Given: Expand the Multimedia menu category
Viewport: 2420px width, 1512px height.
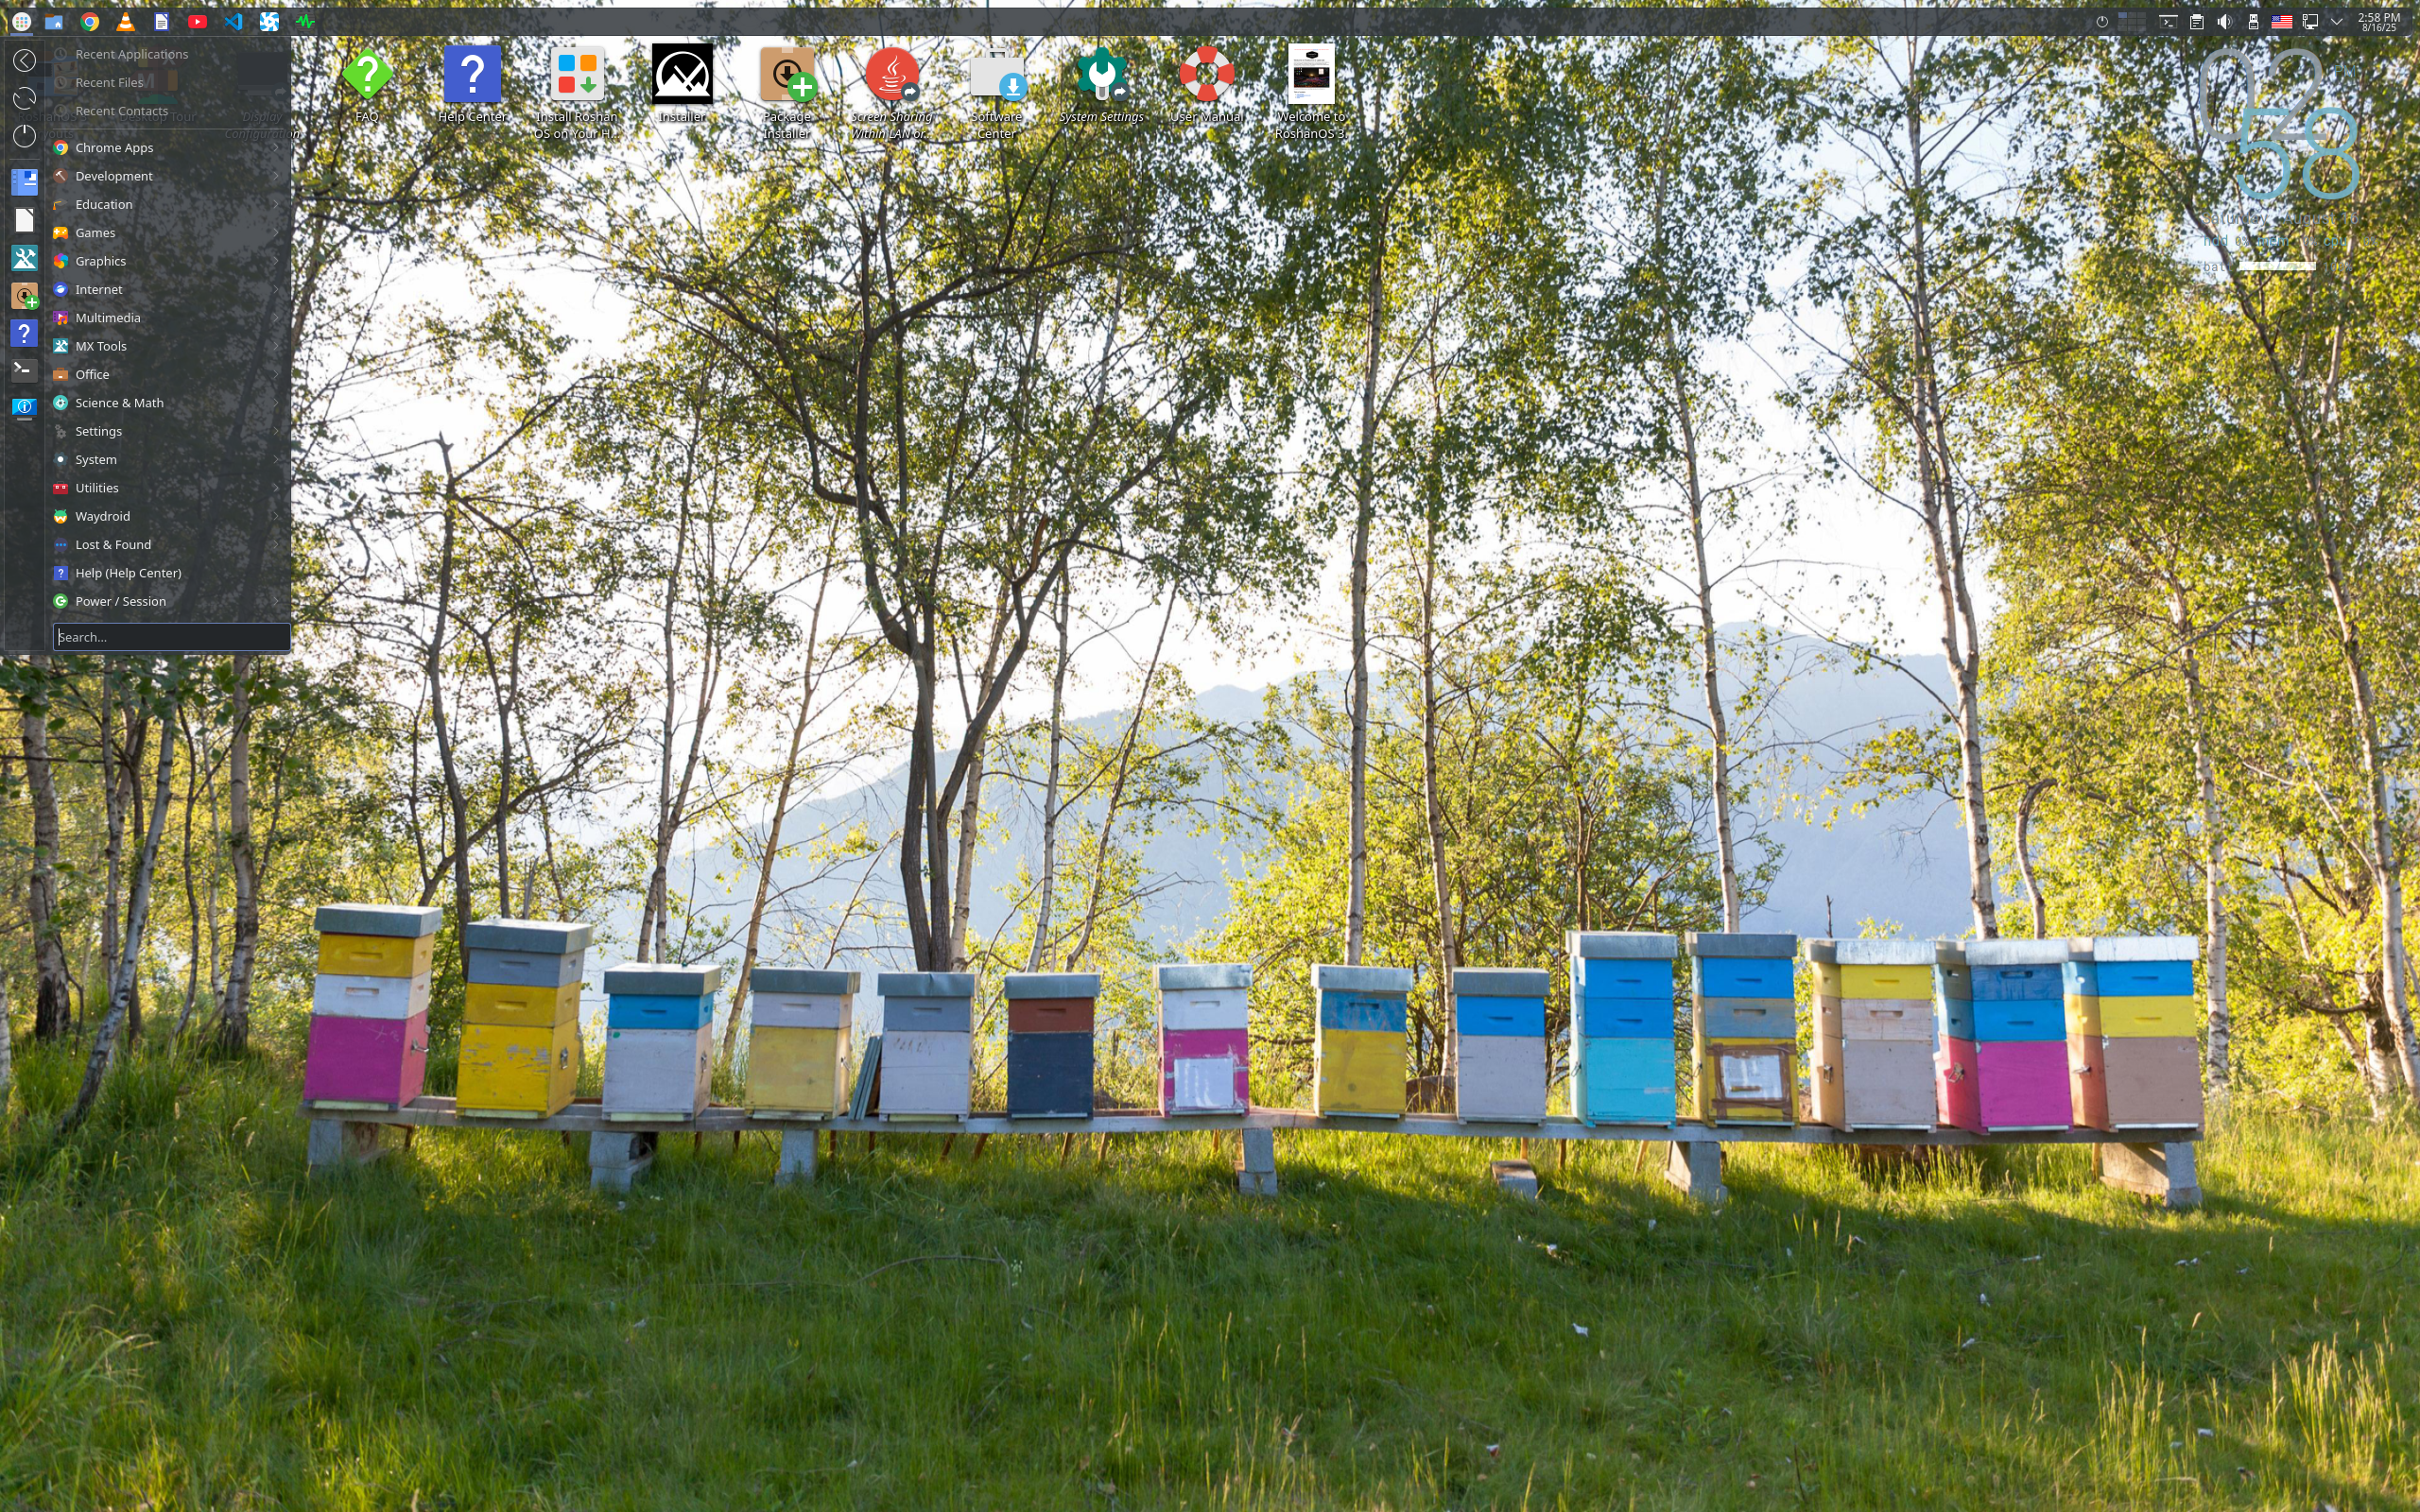Looking at the screenshot, I should pyautogui.click(x=169, y=318).
